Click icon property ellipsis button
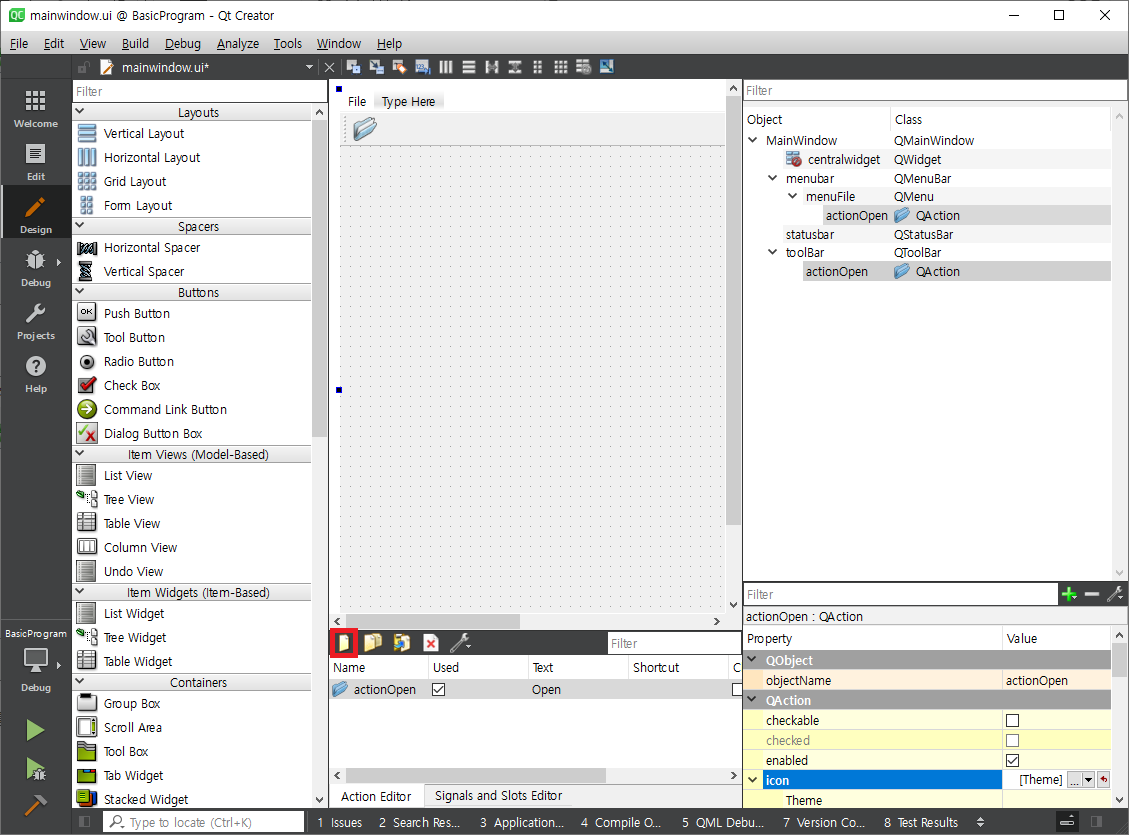 coord(1074,780)
